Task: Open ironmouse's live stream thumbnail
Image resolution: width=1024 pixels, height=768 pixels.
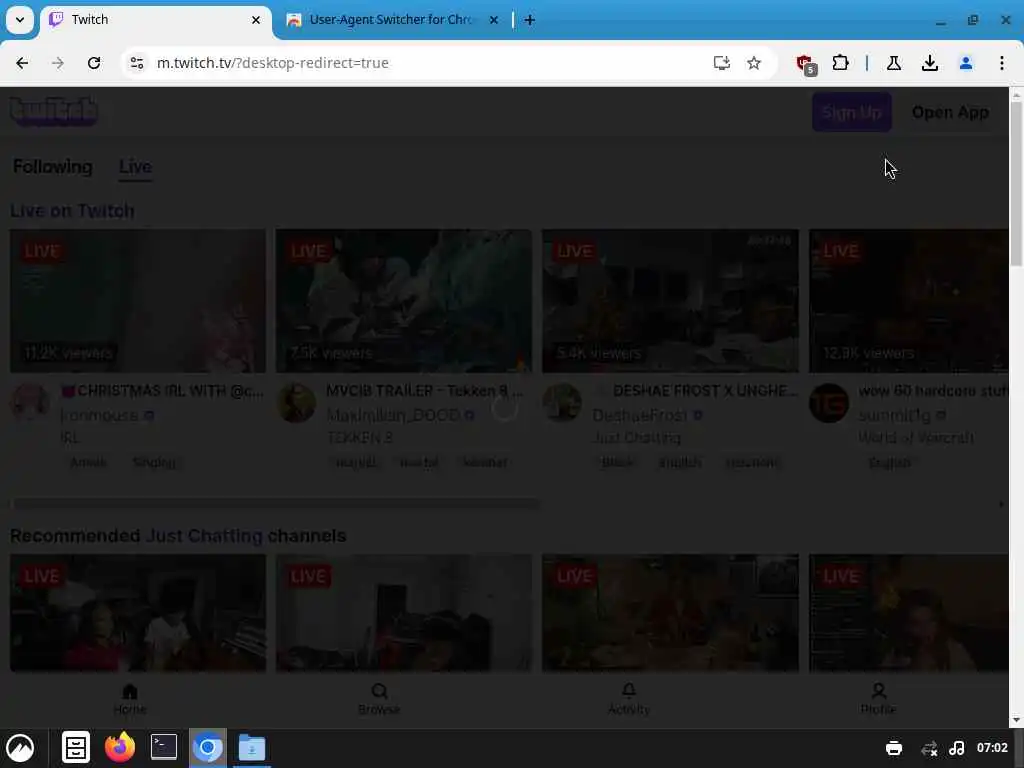Action: coord(138,301)
